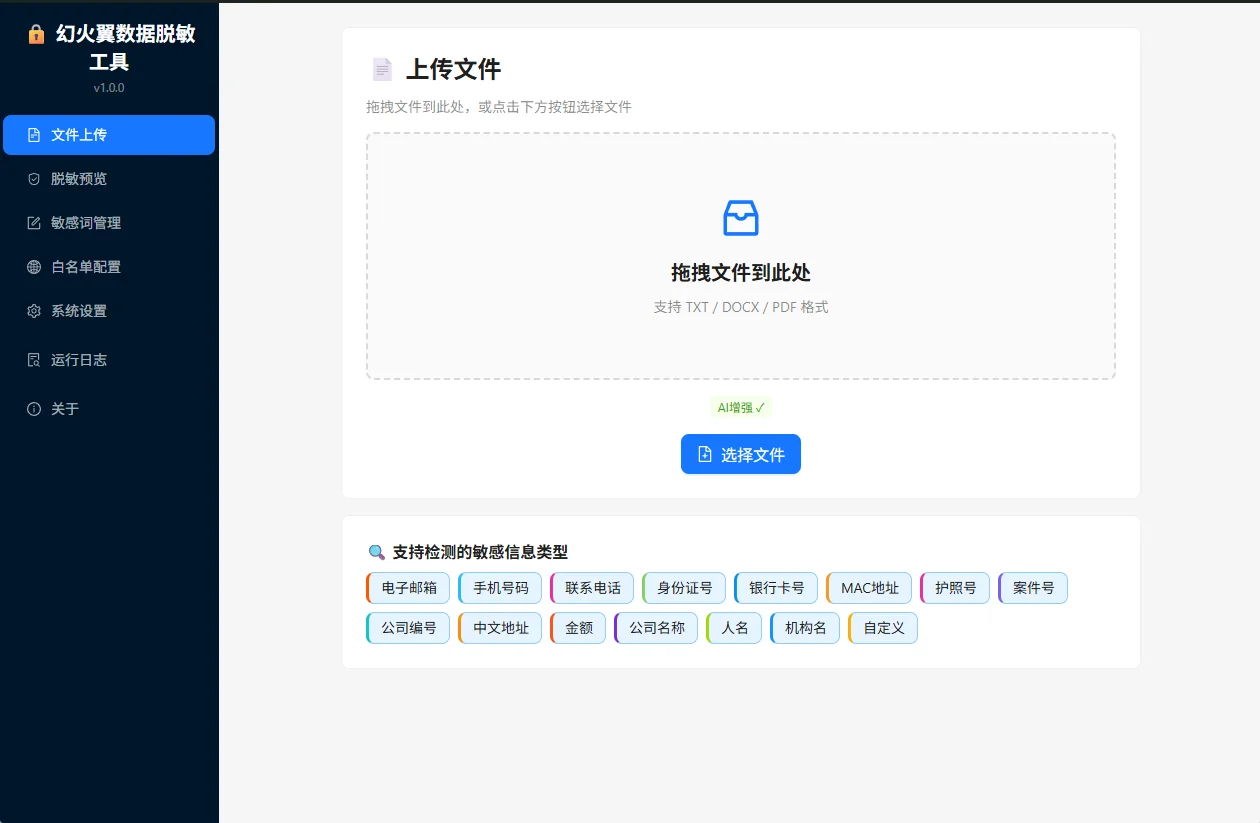Click the document icon beside 上传文件 heading

click(382, 69)
